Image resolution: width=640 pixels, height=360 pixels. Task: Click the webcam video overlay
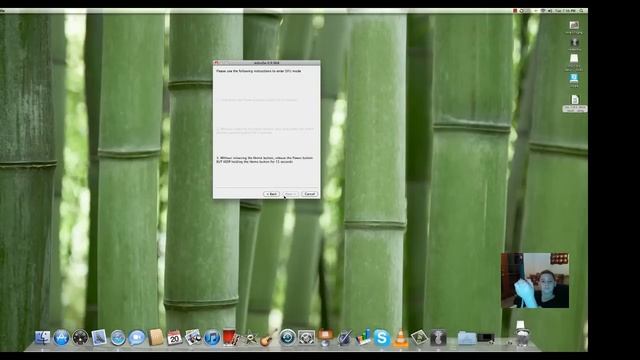point(535,280)
